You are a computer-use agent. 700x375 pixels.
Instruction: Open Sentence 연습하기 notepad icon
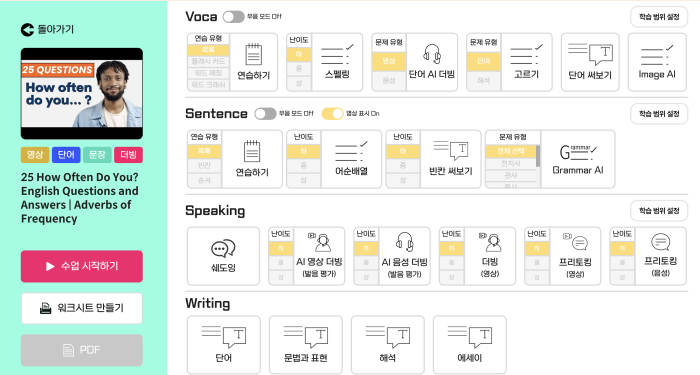click(x=252, y=151)
